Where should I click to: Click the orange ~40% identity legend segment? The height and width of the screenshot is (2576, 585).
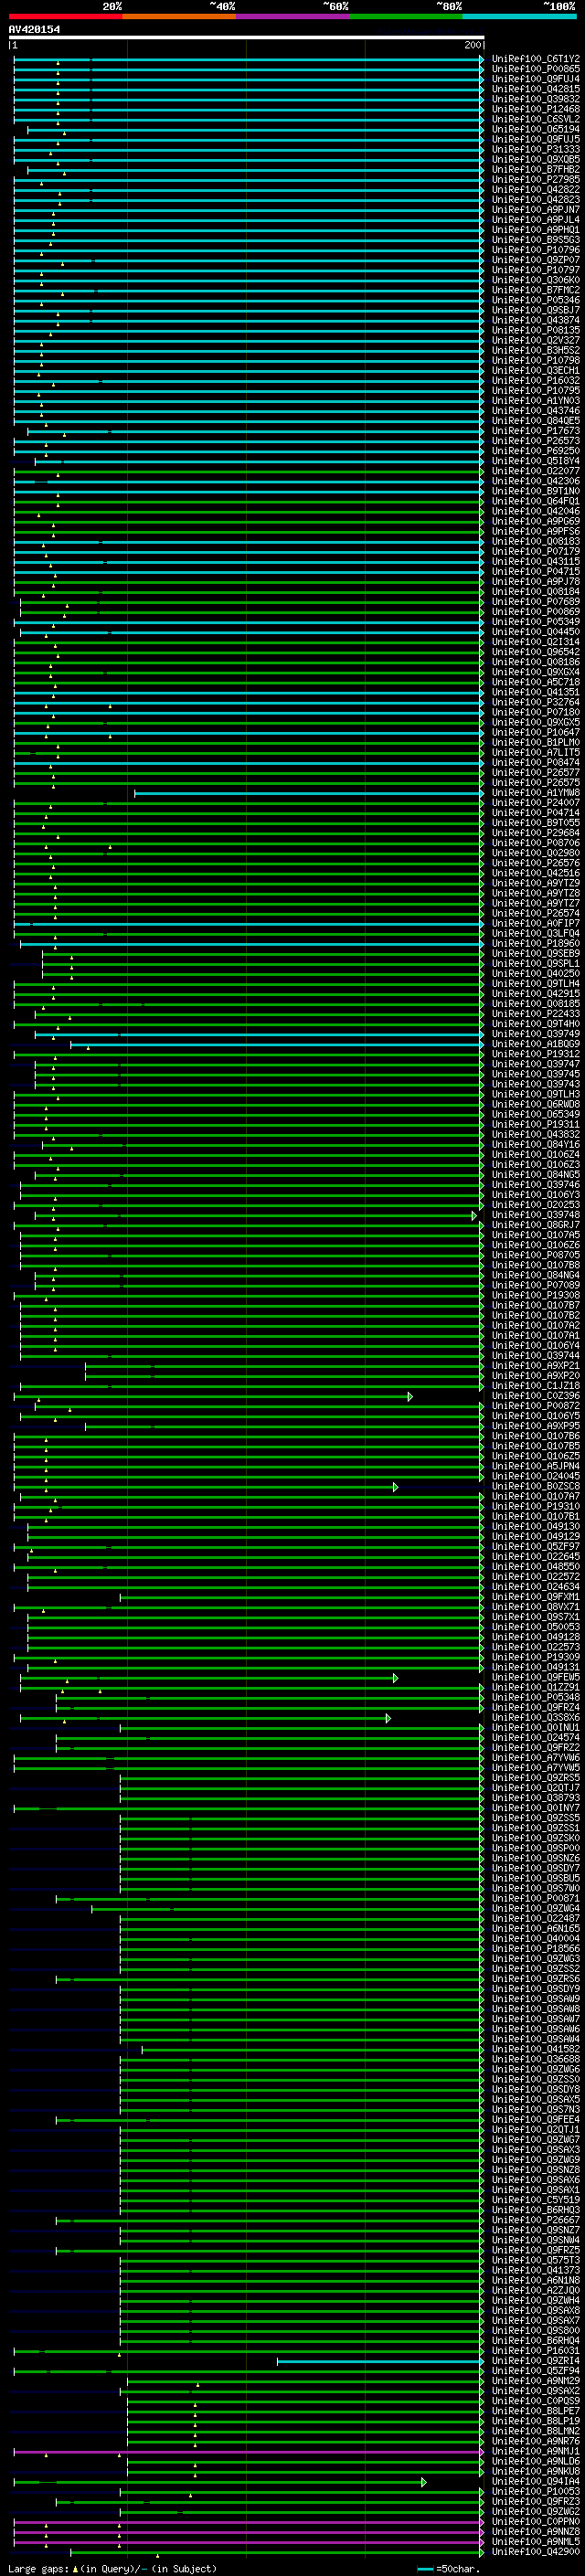[180, 16]
